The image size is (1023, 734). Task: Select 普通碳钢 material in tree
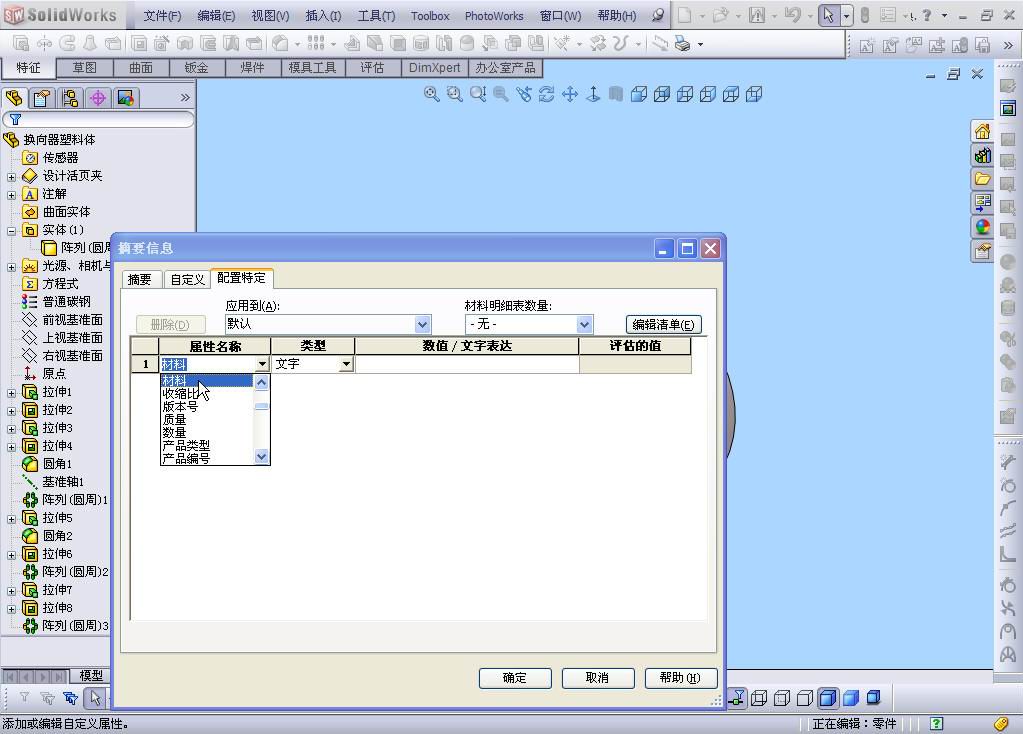click(x=67, y=301)
